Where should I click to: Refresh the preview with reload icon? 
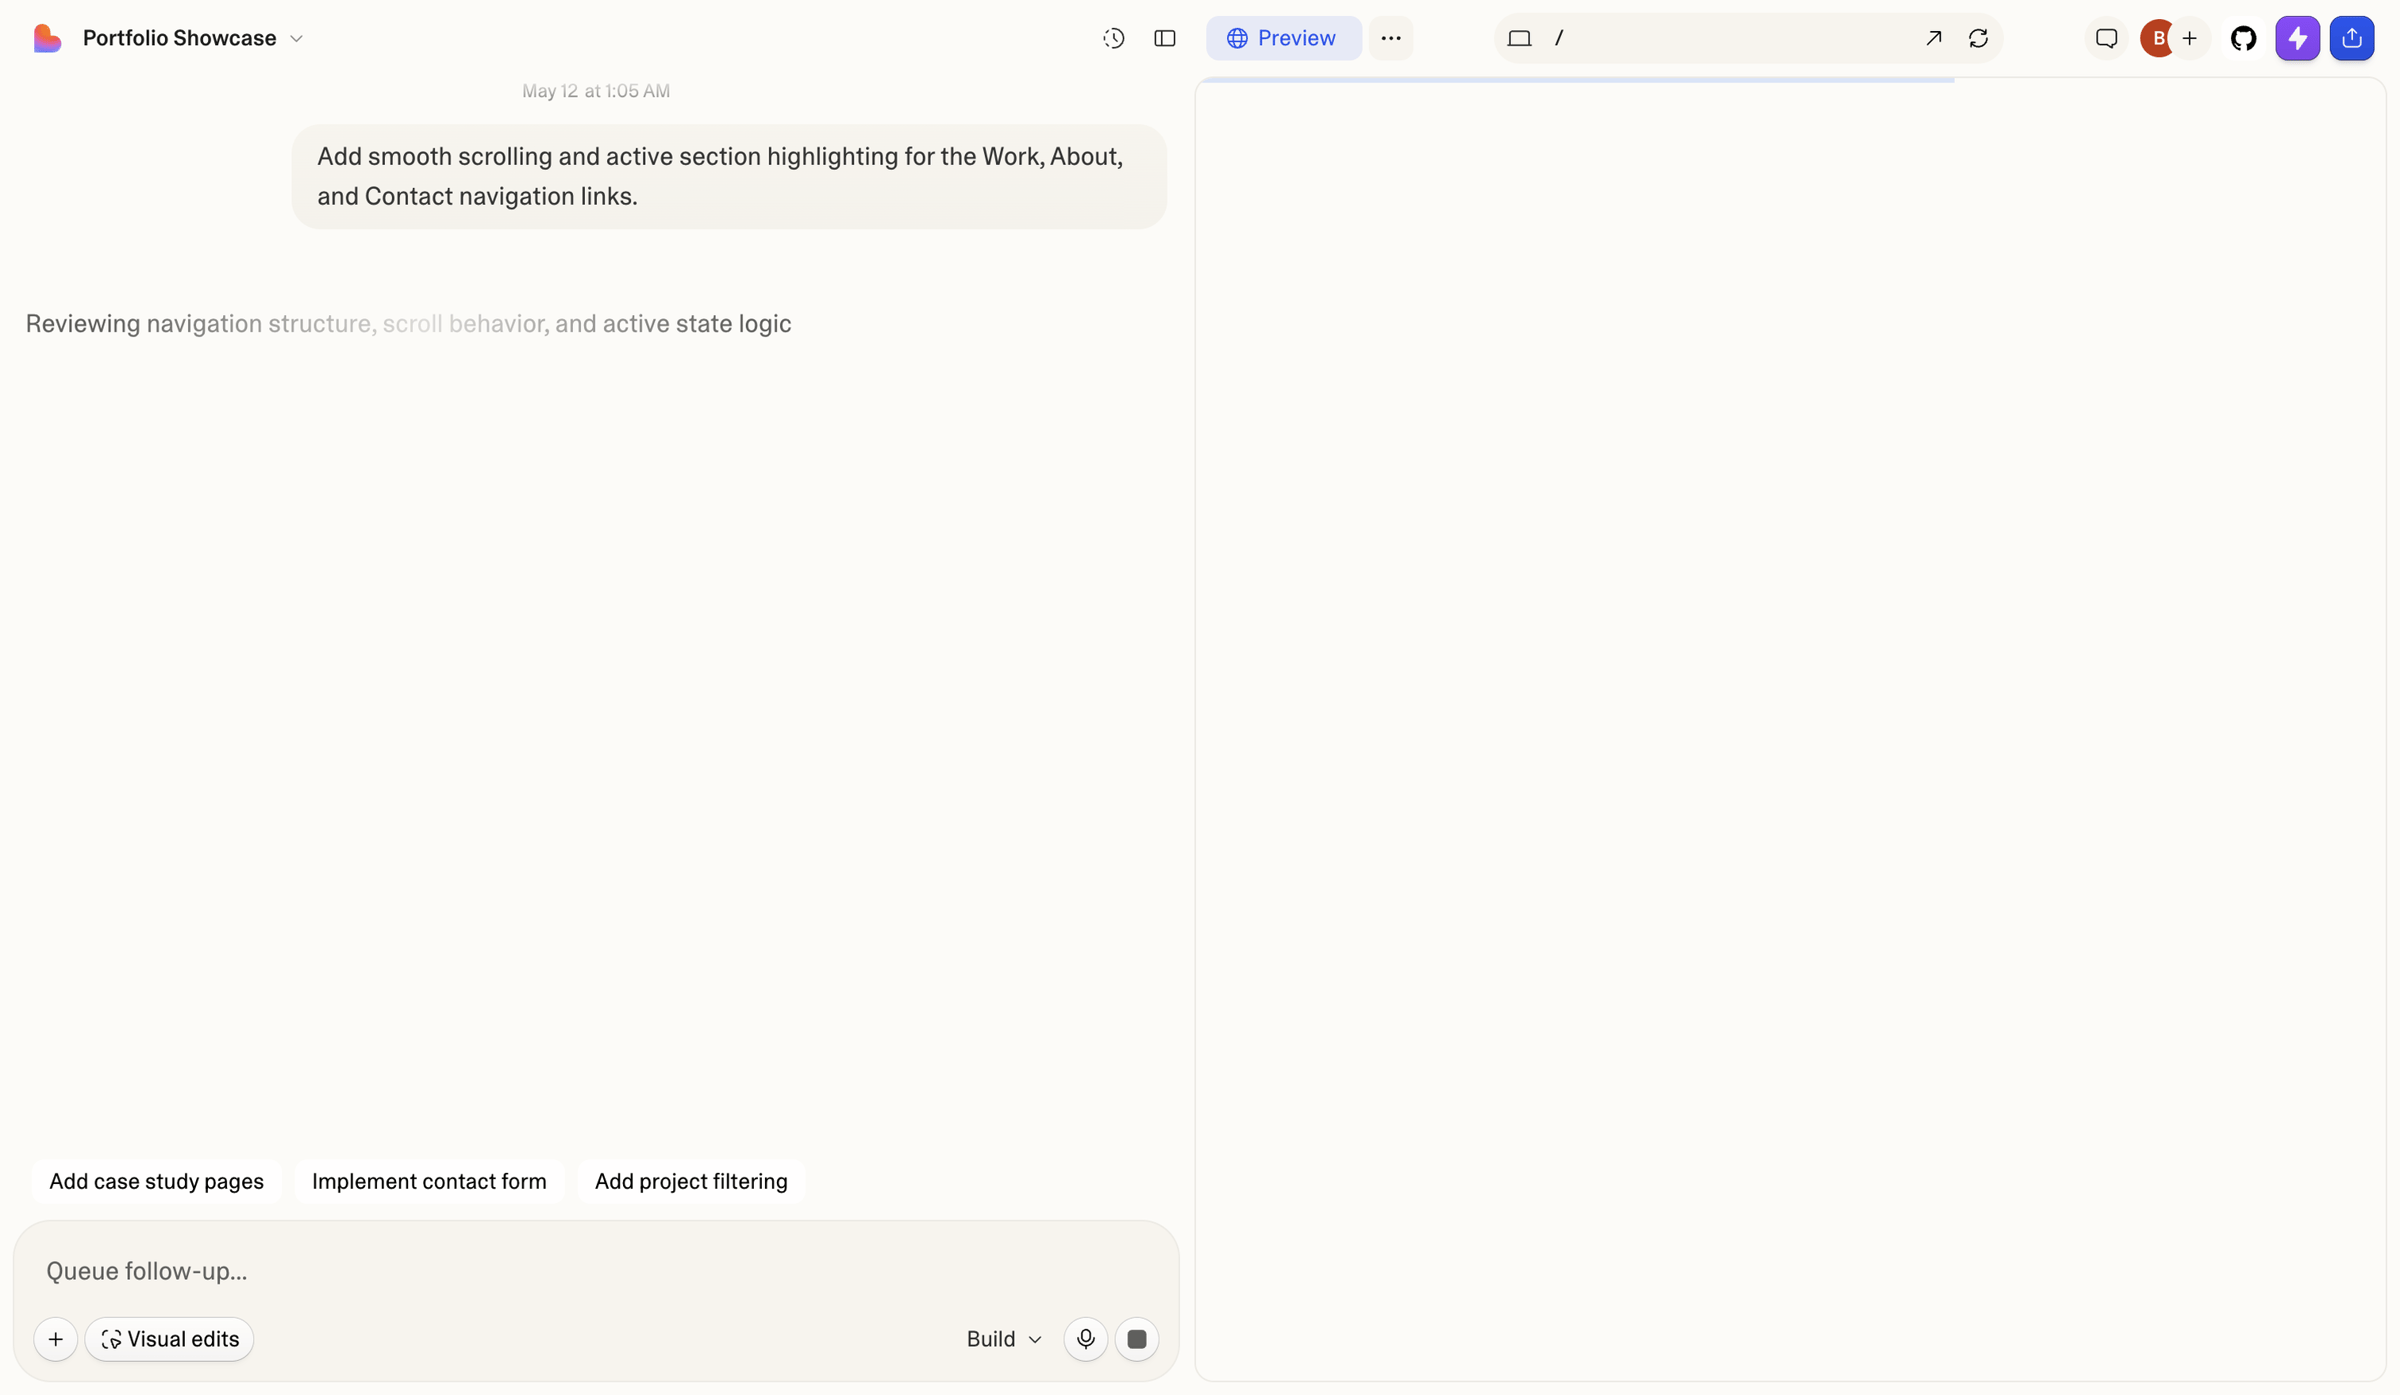point(1978,38)
